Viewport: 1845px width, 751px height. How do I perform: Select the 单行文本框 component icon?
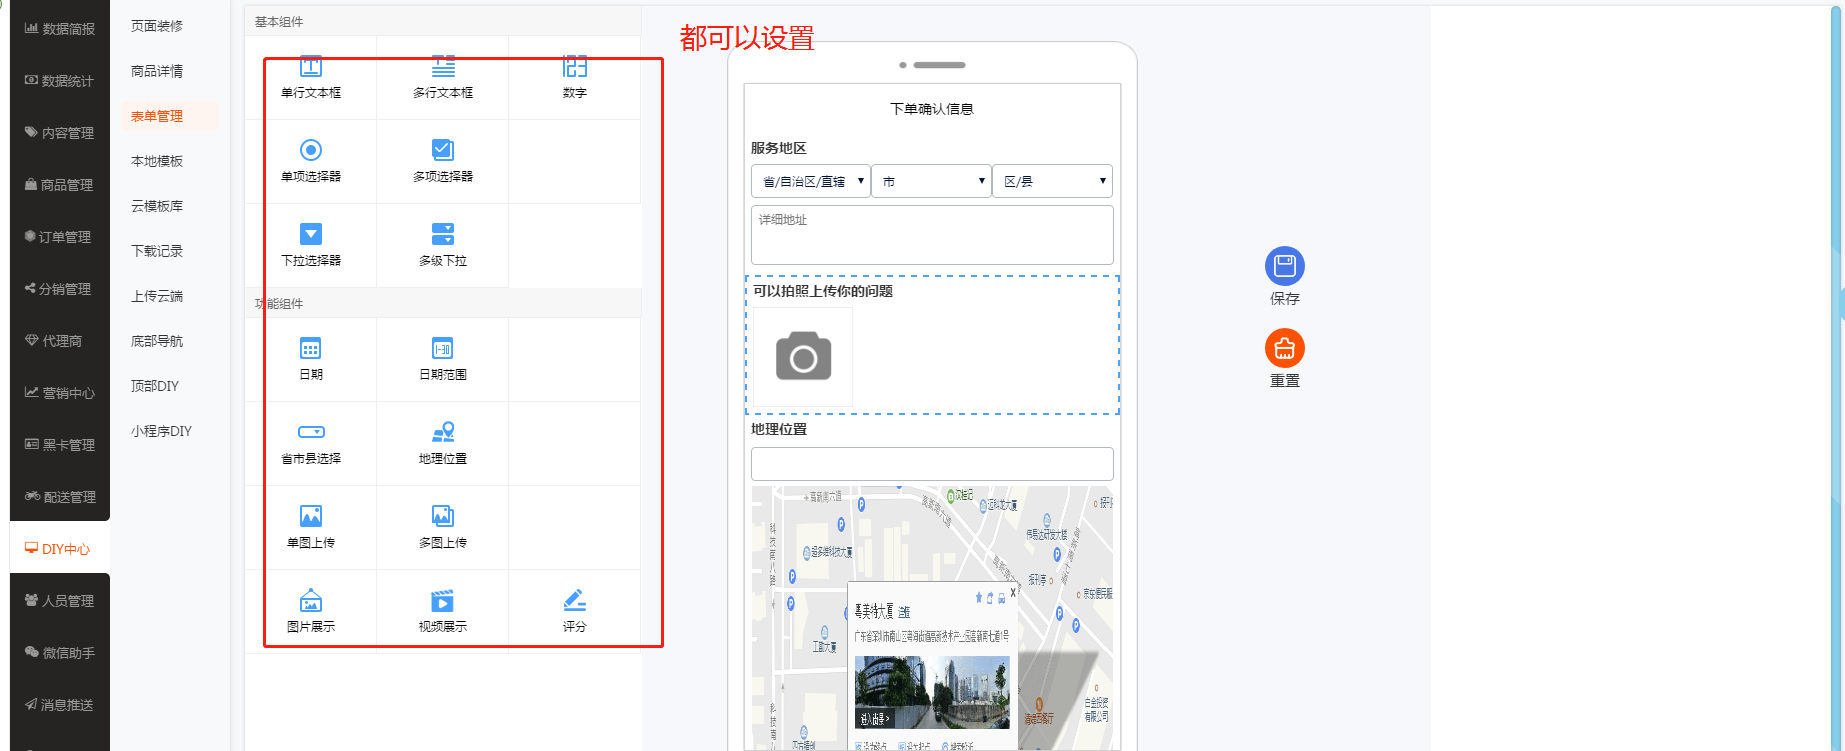coord(311,68)
